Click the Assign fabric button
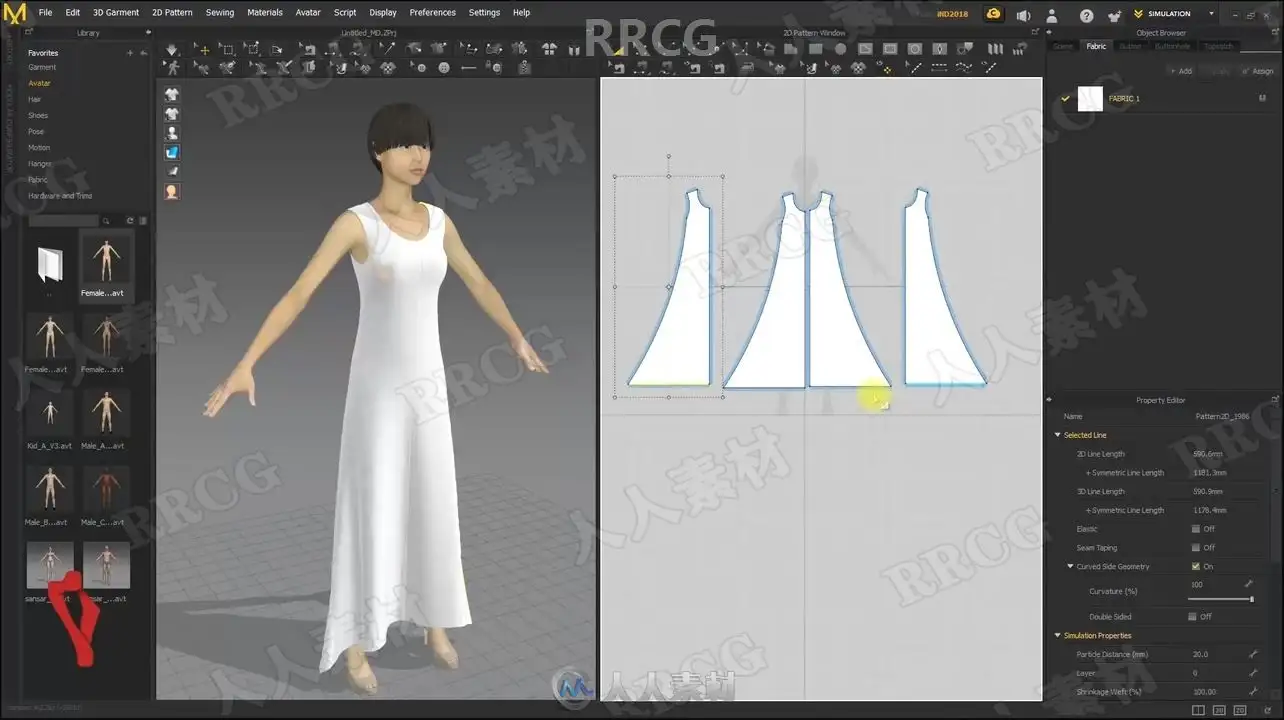This screenshot has height=720, width=1284. (1257, 71)
